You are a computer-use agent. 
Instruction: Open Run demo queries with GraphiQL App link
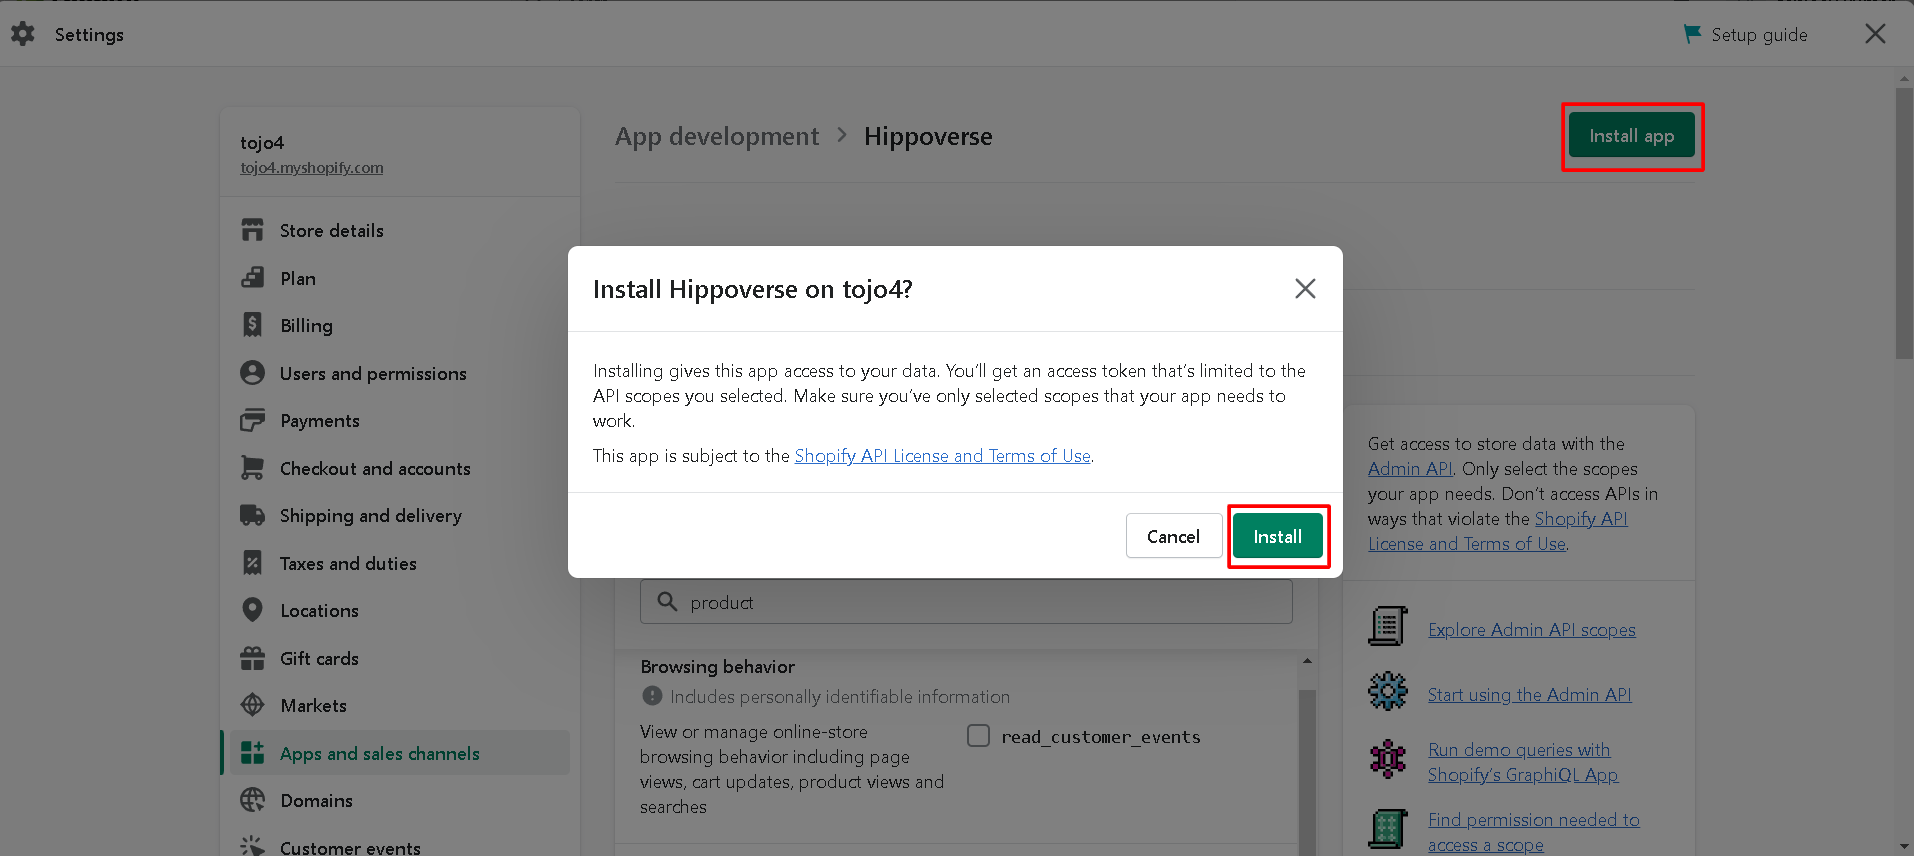click(x=1522, y=762)
